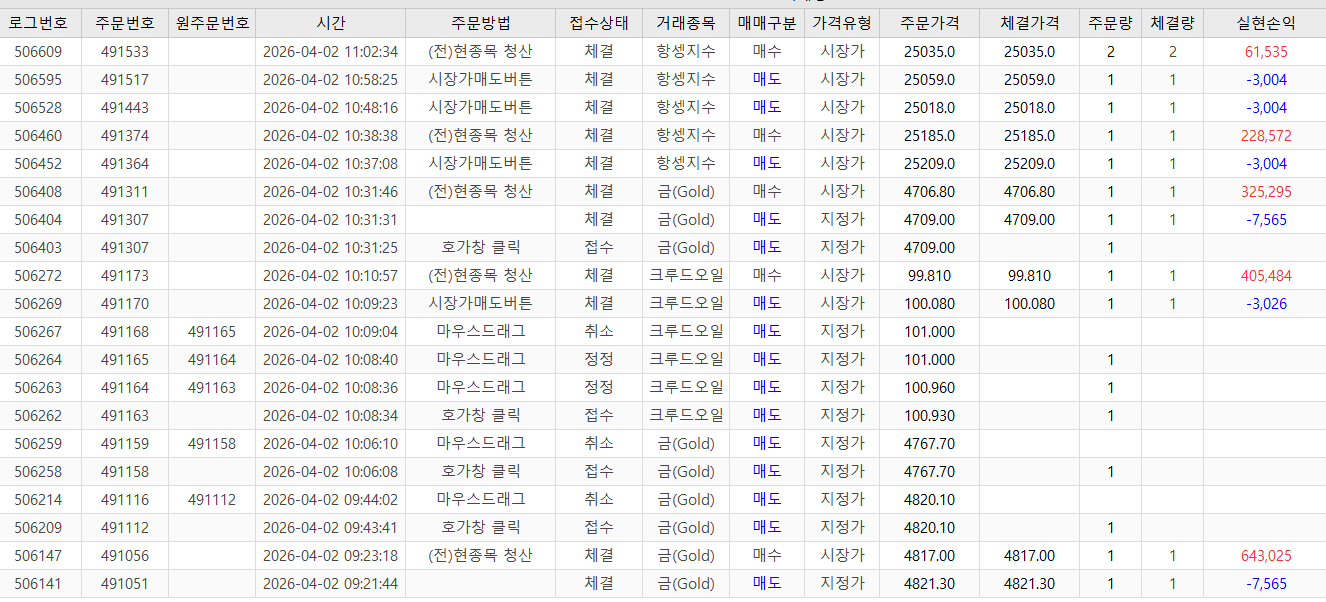Viewport: 1326px width, 602px height.
Task: Select log number 506528 row
Action: 663,108
